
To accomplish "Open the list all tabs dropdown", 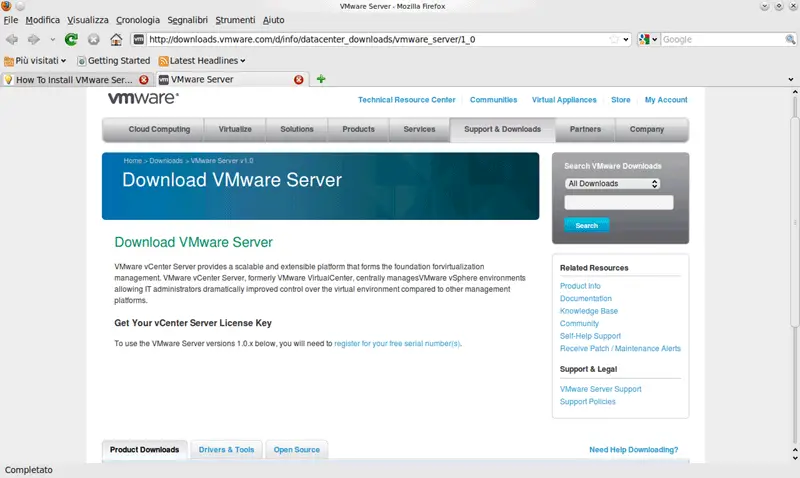I will pyautogui.click(x=790, y=80).
